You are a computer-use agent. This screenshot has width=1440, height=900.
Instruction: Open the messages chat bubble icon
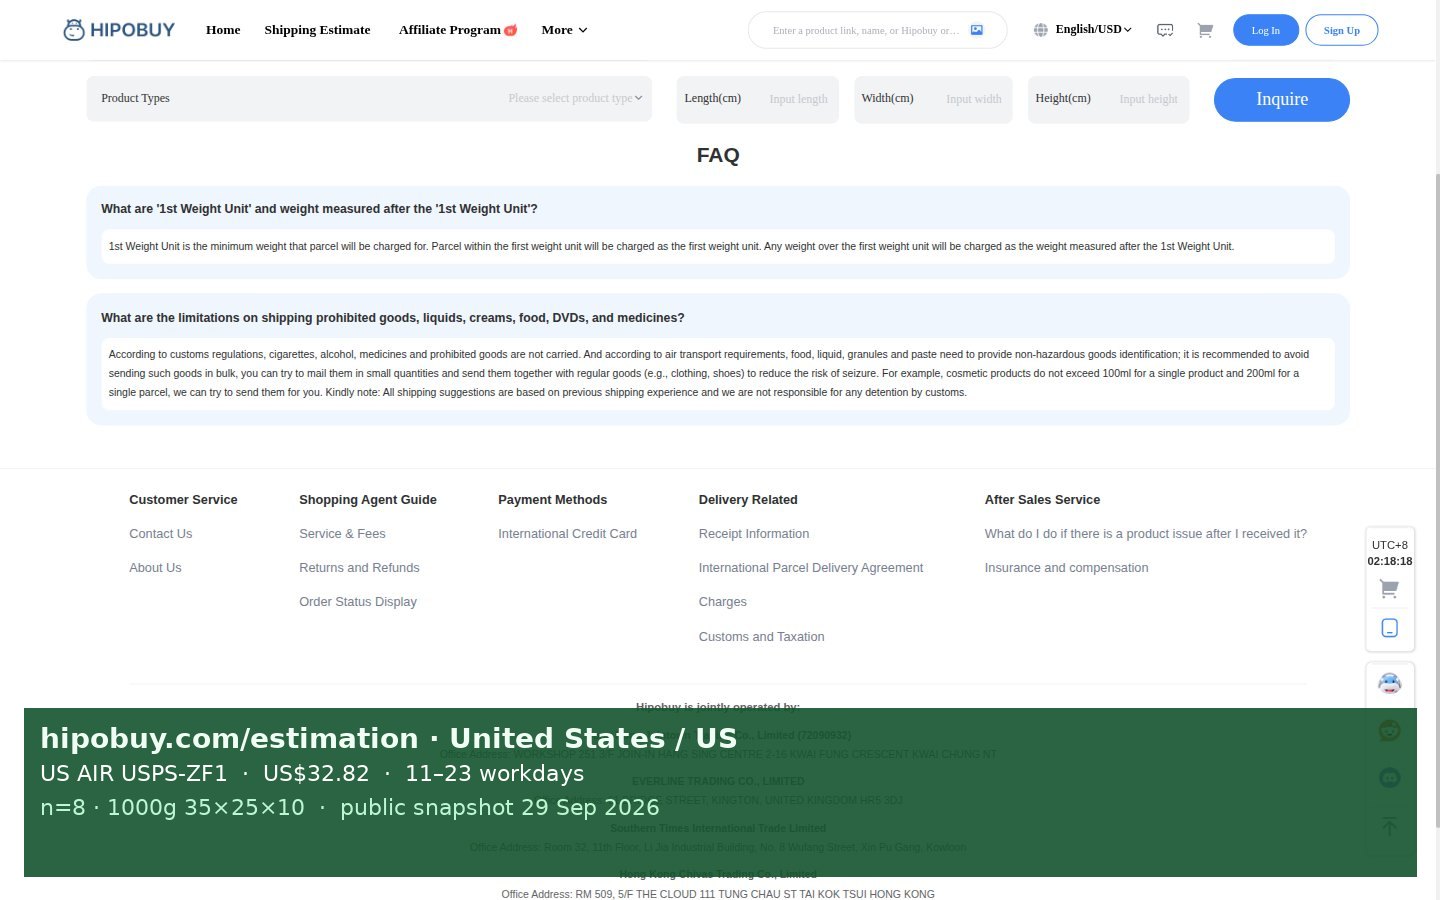[1165, 30]
